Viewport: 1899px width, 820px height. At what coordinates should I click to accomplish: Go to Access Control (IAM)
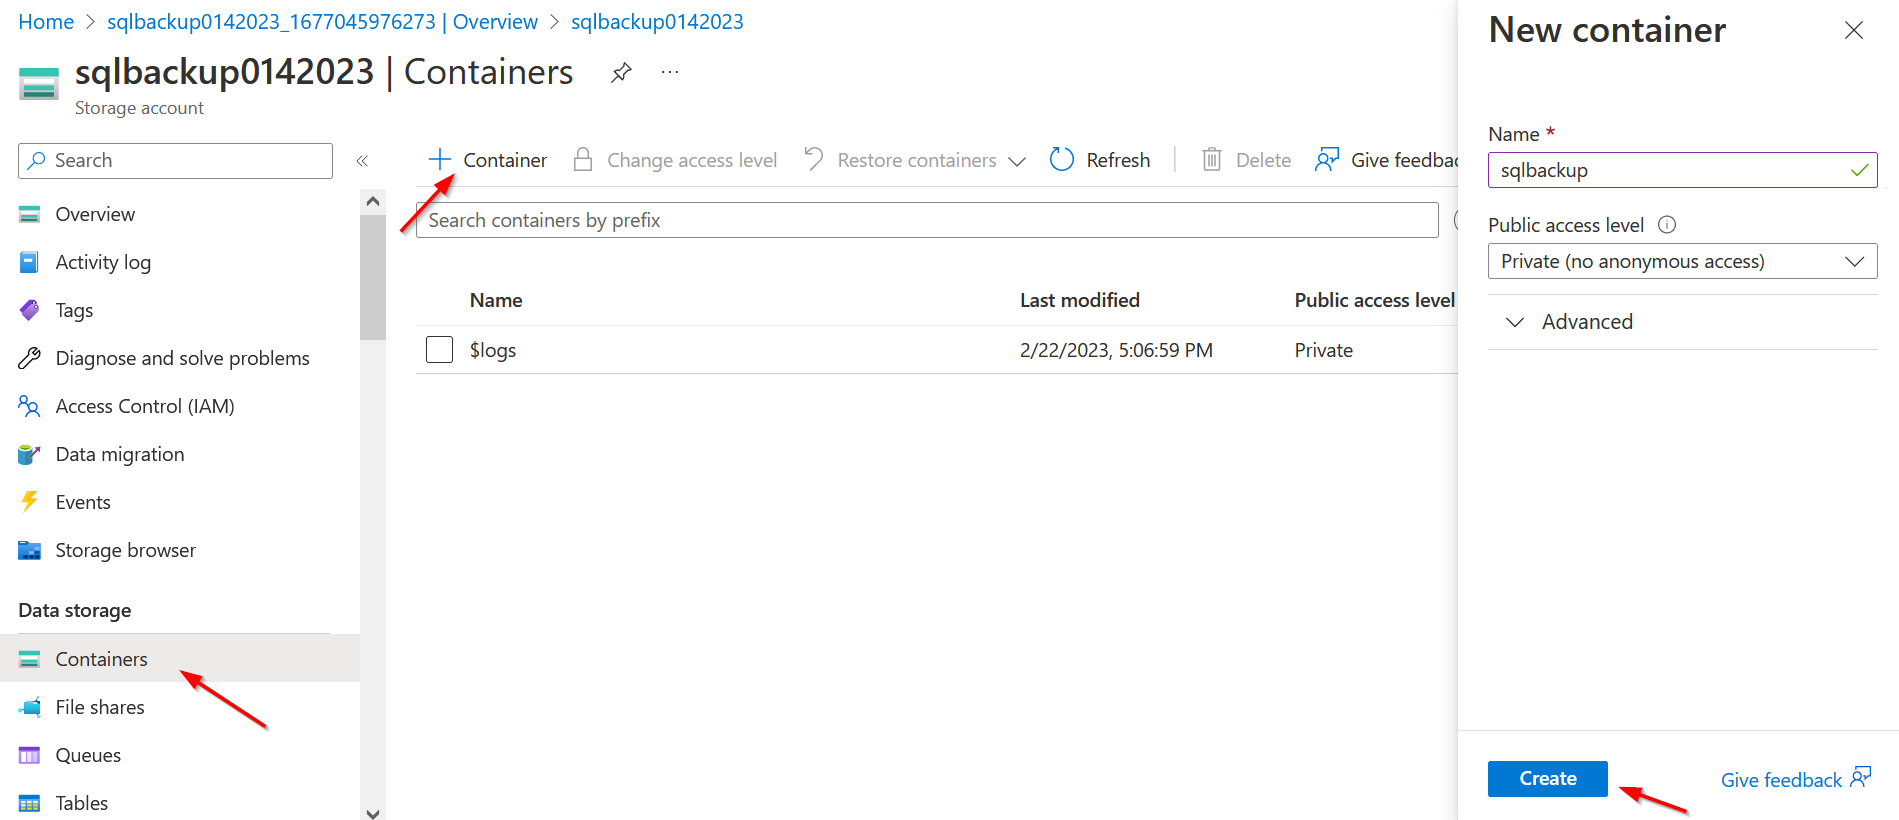[x=145, y=406]
